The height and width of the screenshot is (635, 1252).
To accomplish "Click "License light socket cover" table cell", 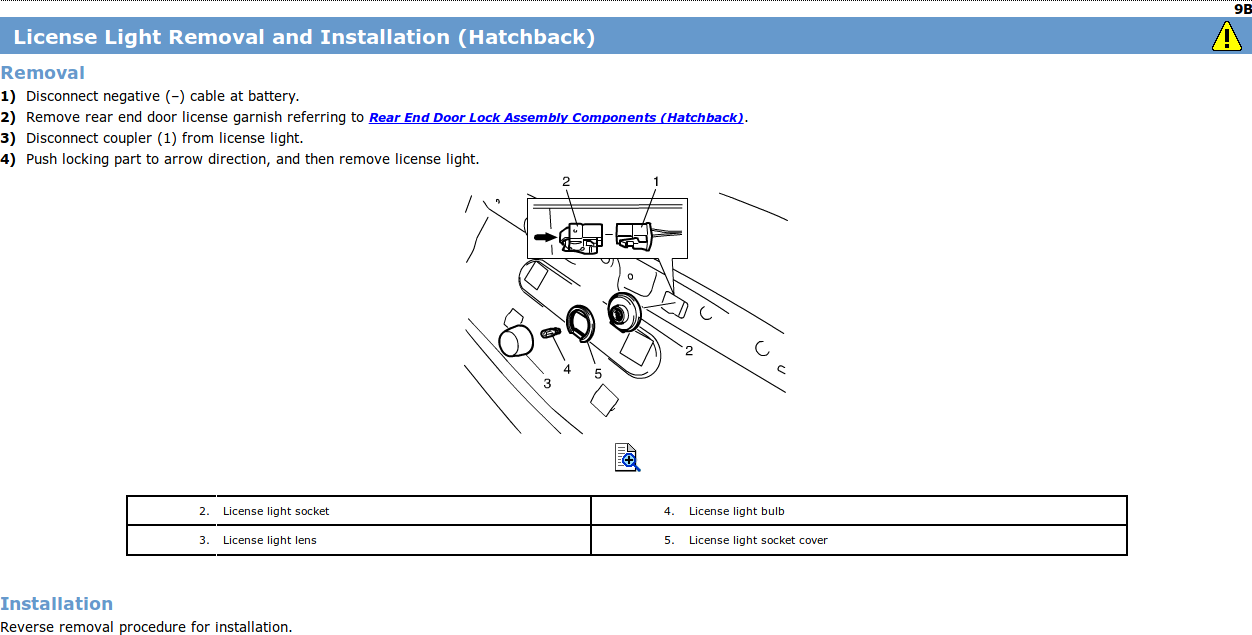I will point(758,540).
